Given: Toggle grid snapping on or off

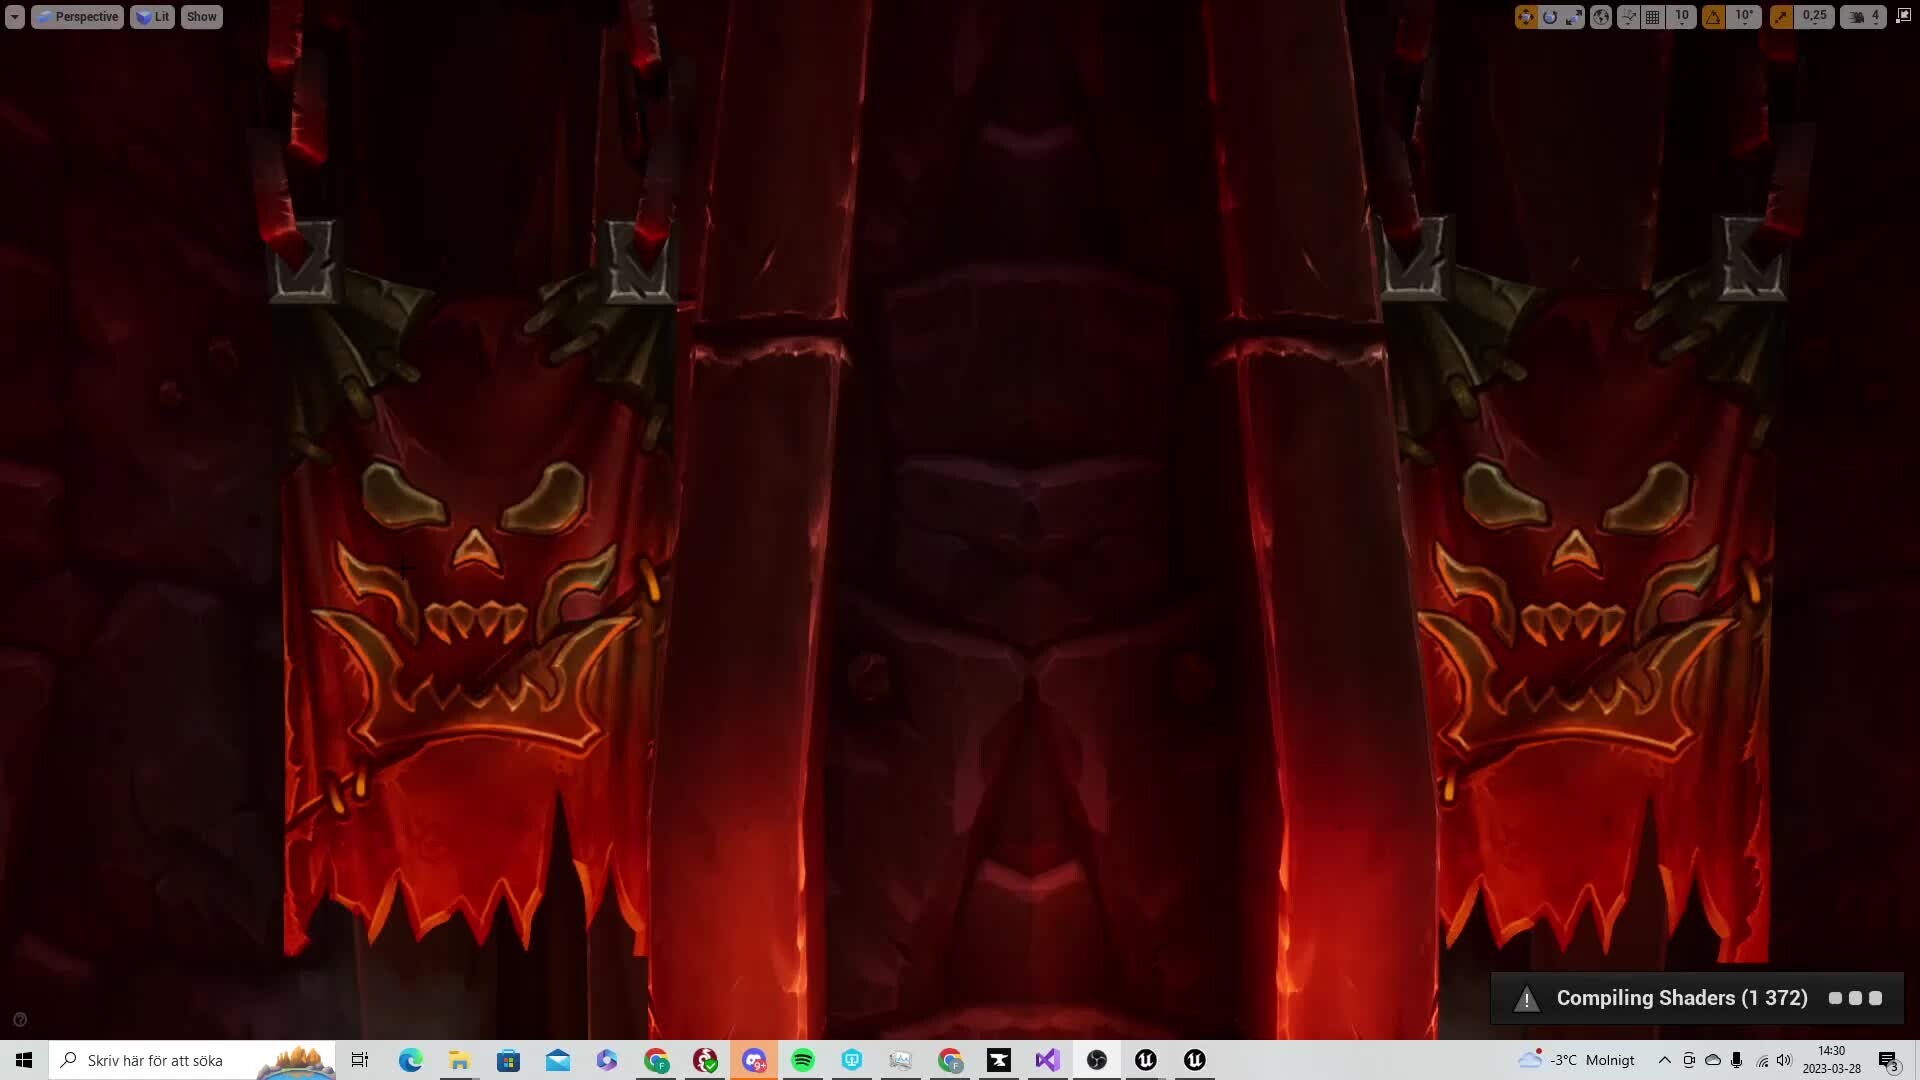Looking at the screenshot, I should [1653, 17].
